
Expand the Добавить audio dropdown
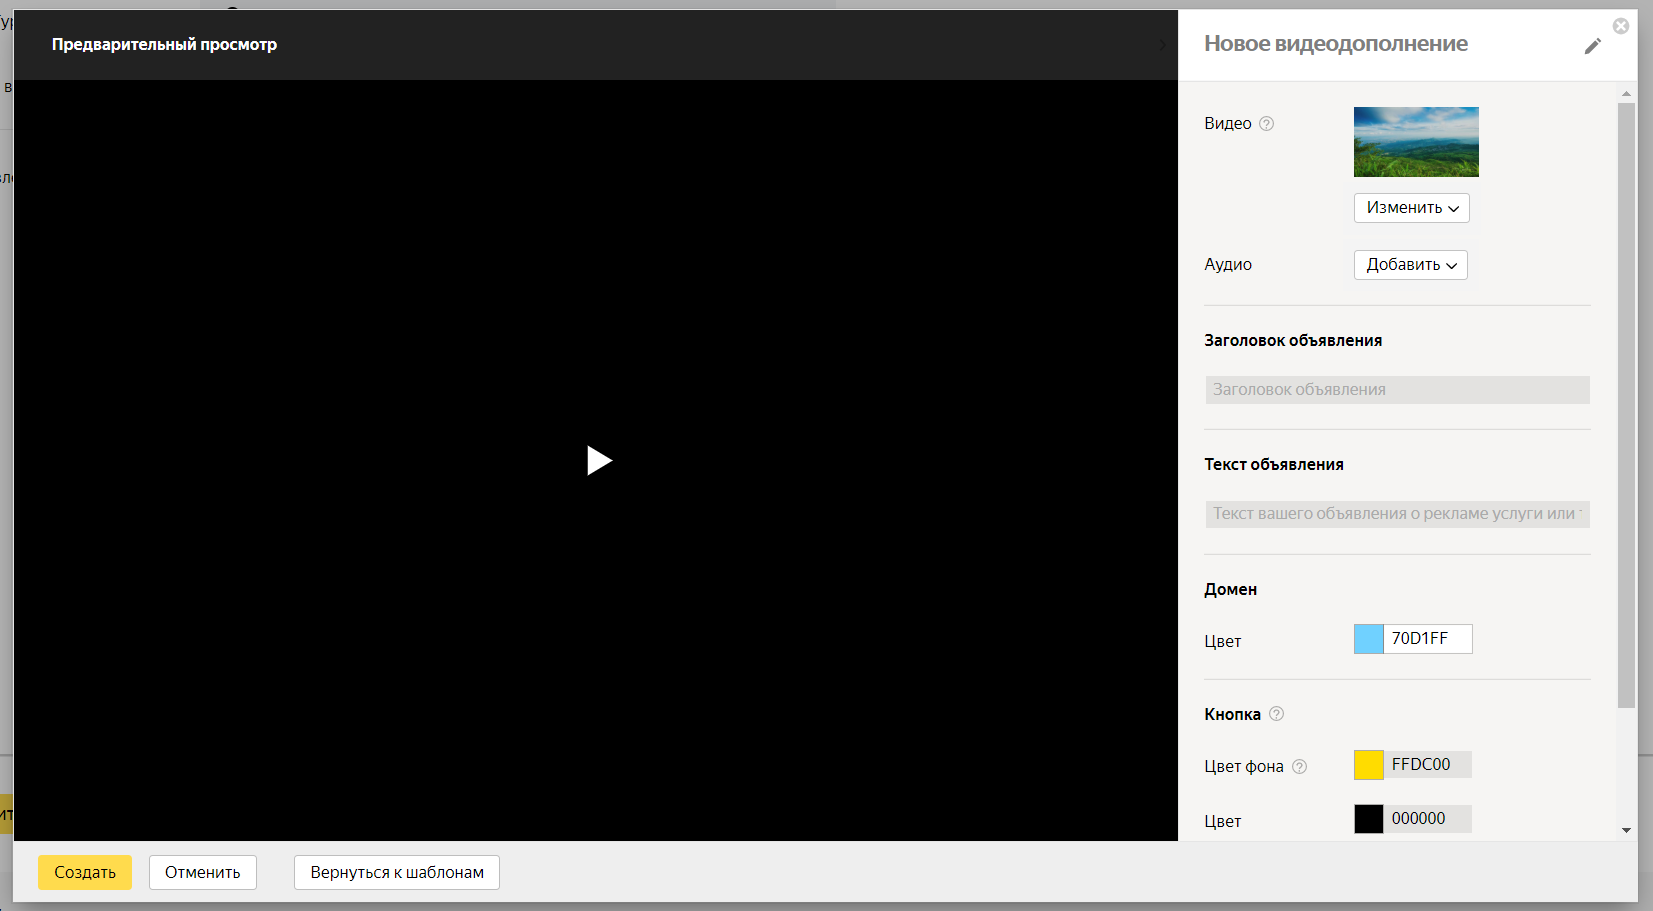pyautogui.click(x=1410, y=265)
